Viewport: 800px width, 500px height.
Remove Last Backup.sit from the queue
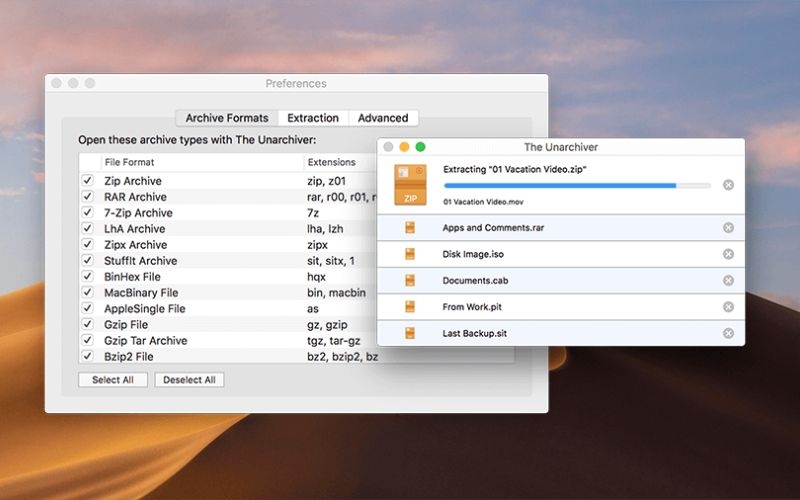coord(729,333)
